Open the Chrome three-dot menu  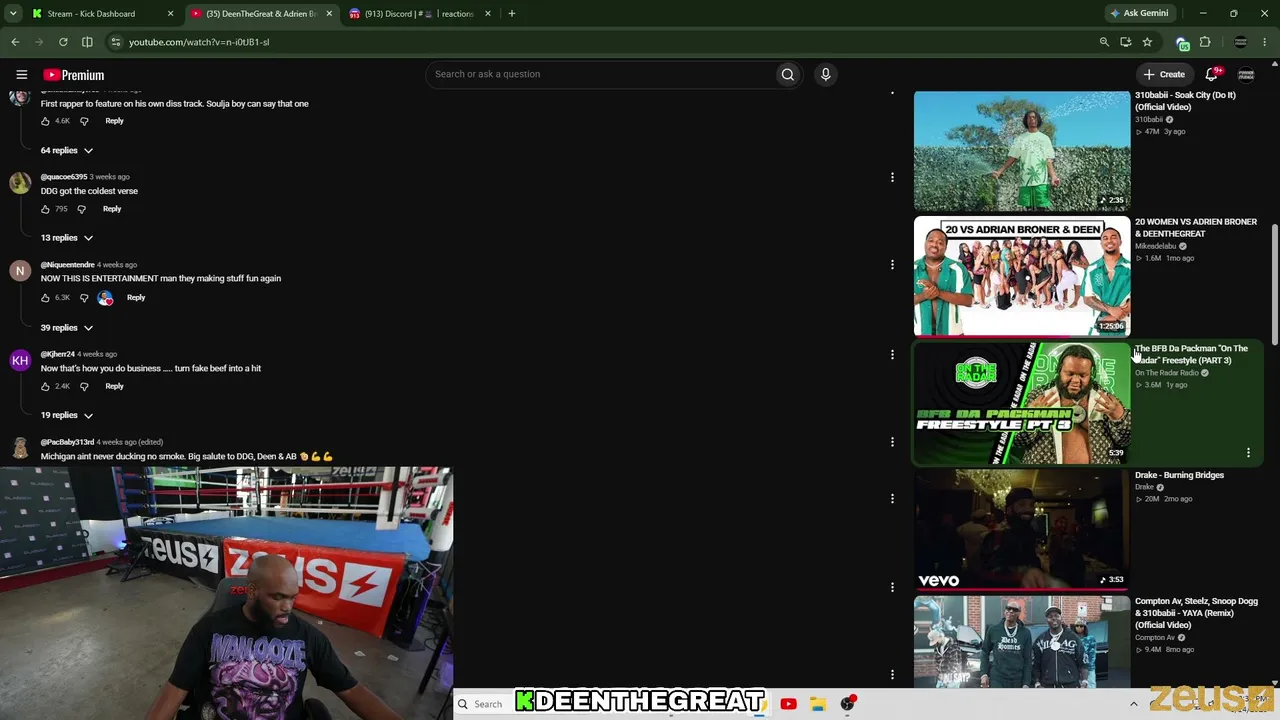pos(1265,42)
